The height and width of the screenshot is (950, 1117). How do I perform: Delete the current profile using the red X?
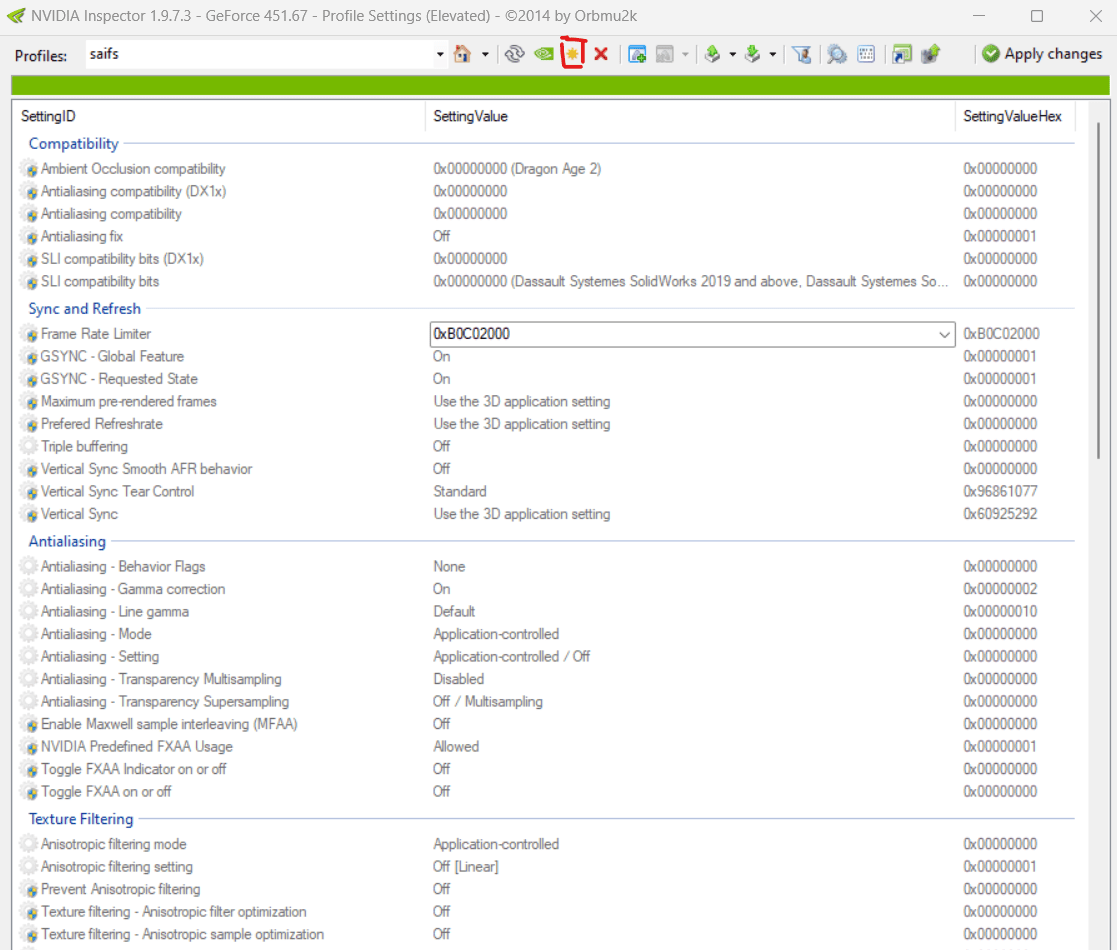point(601,53)
